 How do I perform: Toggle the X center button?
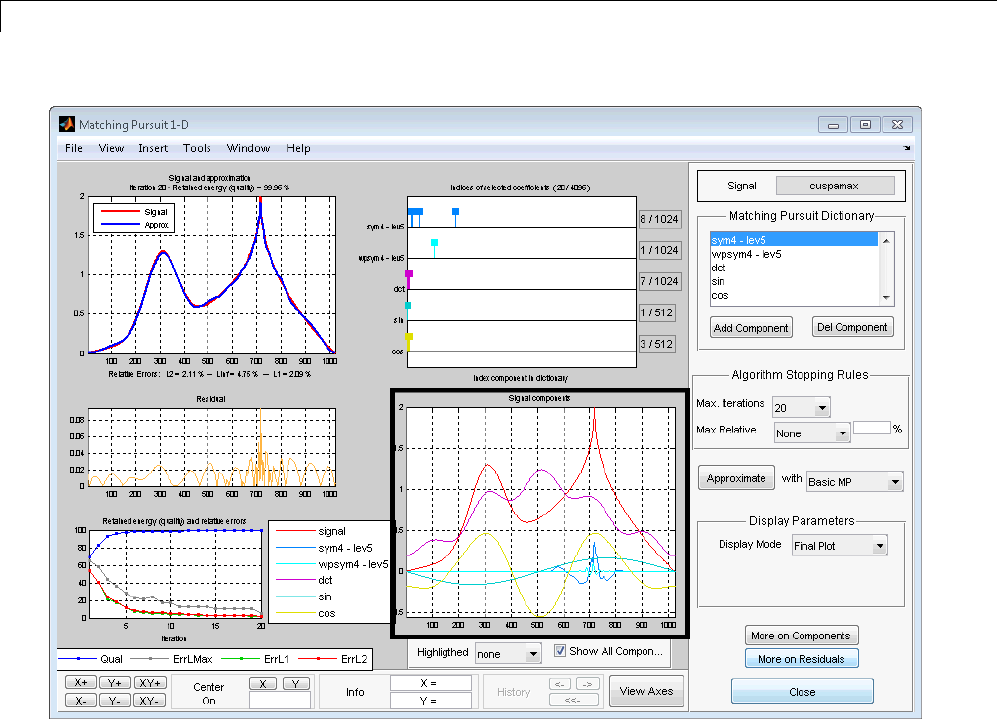[x=262, y=683]
